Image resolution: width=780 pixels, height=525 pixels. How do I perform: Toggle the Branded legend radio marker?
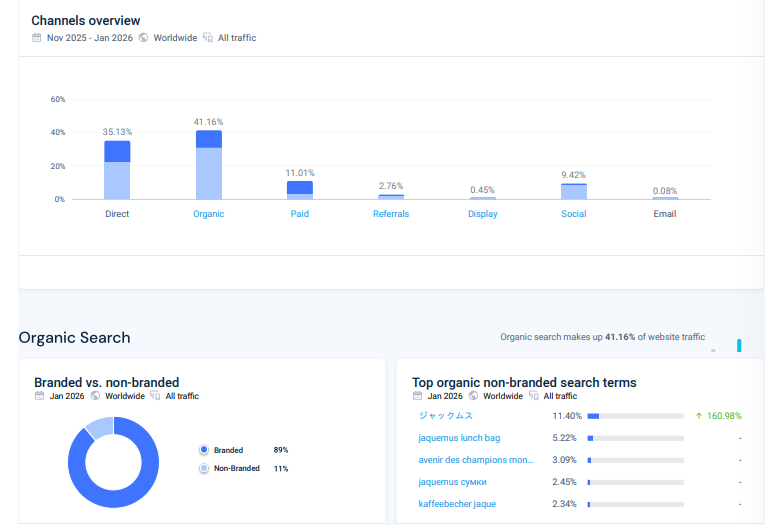pyautogui.click(x=204, y=450)
